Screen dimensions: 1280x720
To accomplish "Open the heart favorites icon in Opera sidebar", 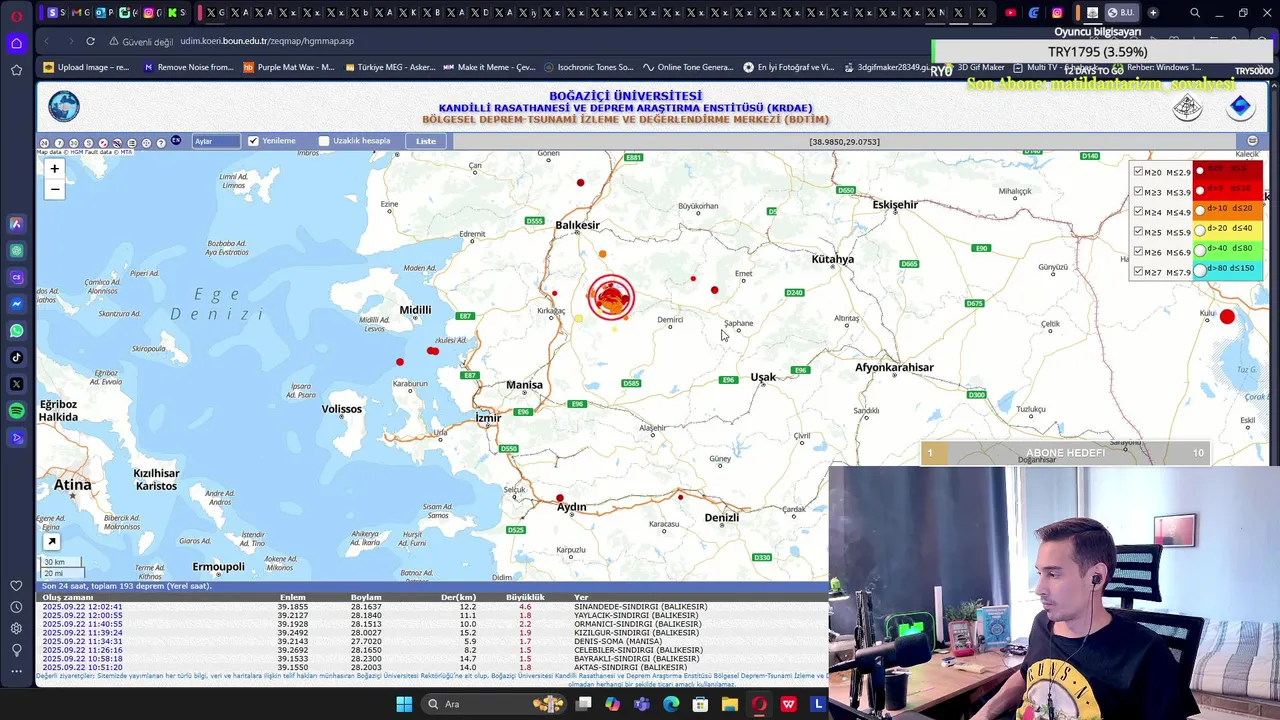I will click(x=16, y=586).
